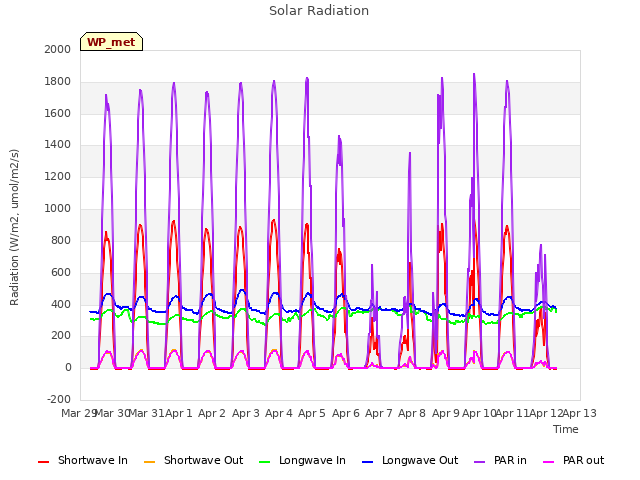Click the green Longwave In legend swatch
This screenshot has height=480, width=640.
point(264,462)
